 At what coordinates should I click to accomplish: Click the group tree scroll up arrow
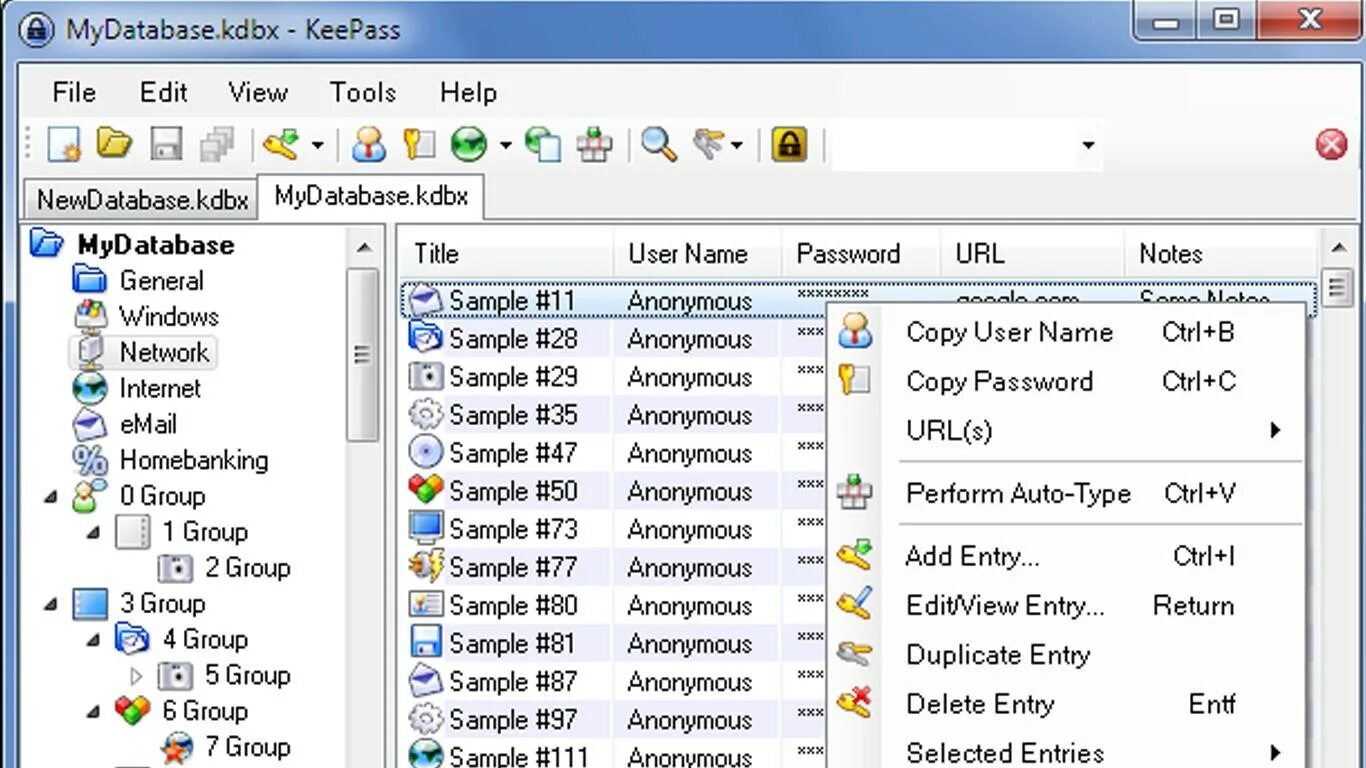pyautogui.click(x=363, y=247)
